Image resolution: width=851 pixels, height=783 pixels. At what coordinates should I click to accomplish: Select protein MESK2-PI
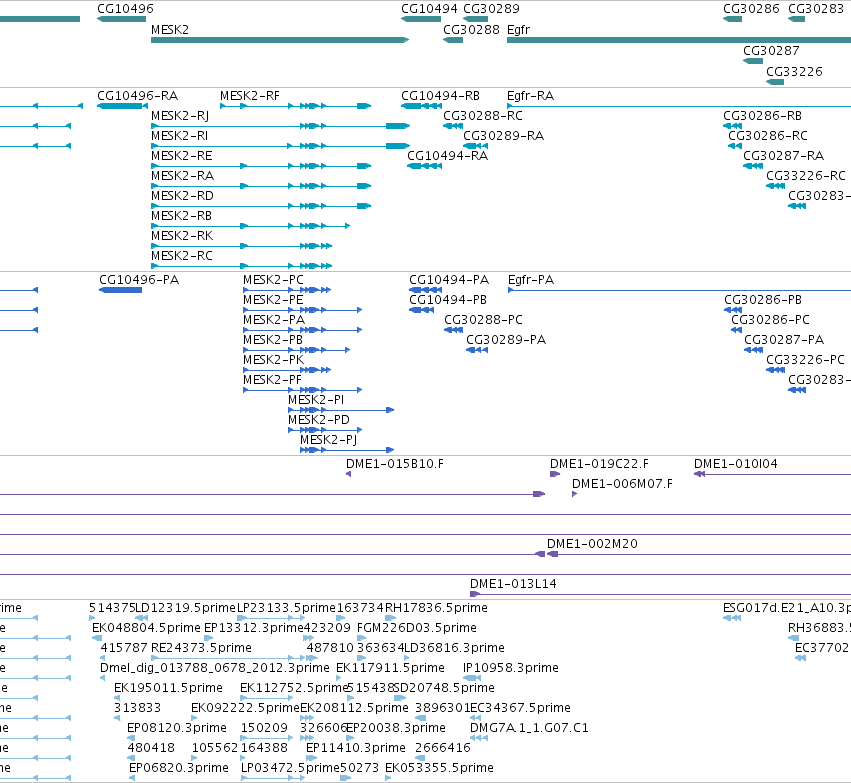[x=316, y=400]
